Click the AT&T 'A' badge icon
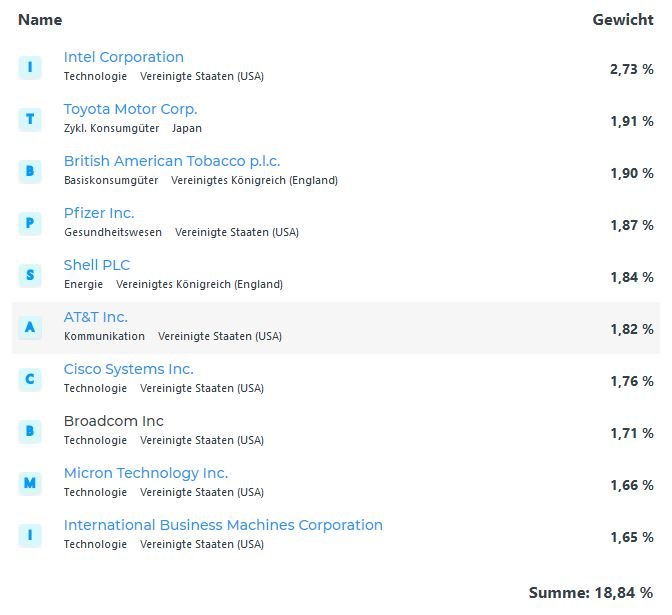This screenshot has height=615, width=672. click(30, 327)
